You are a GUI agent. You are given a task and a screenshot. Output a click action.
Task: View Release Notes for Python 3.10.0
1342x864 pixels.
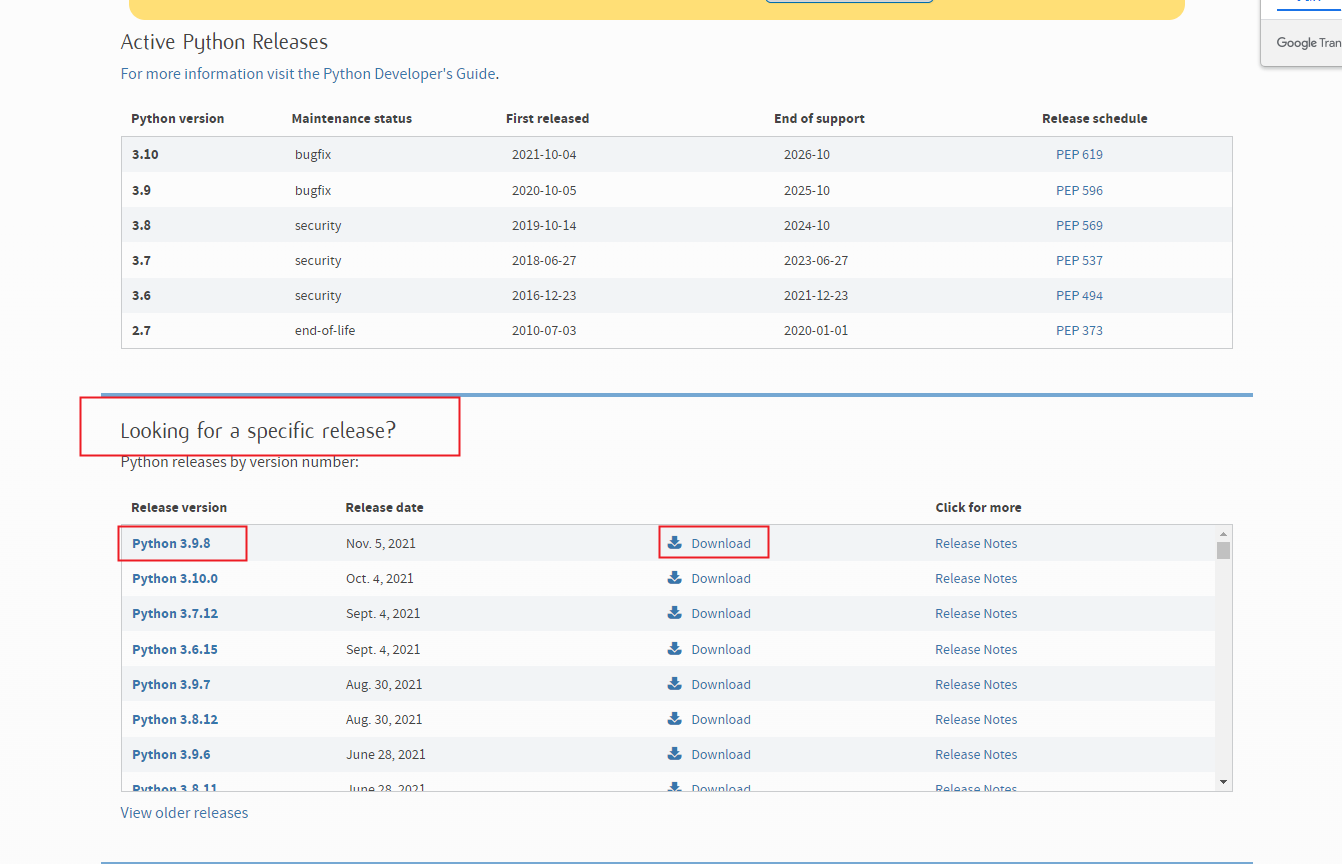(x=976, y=579)
